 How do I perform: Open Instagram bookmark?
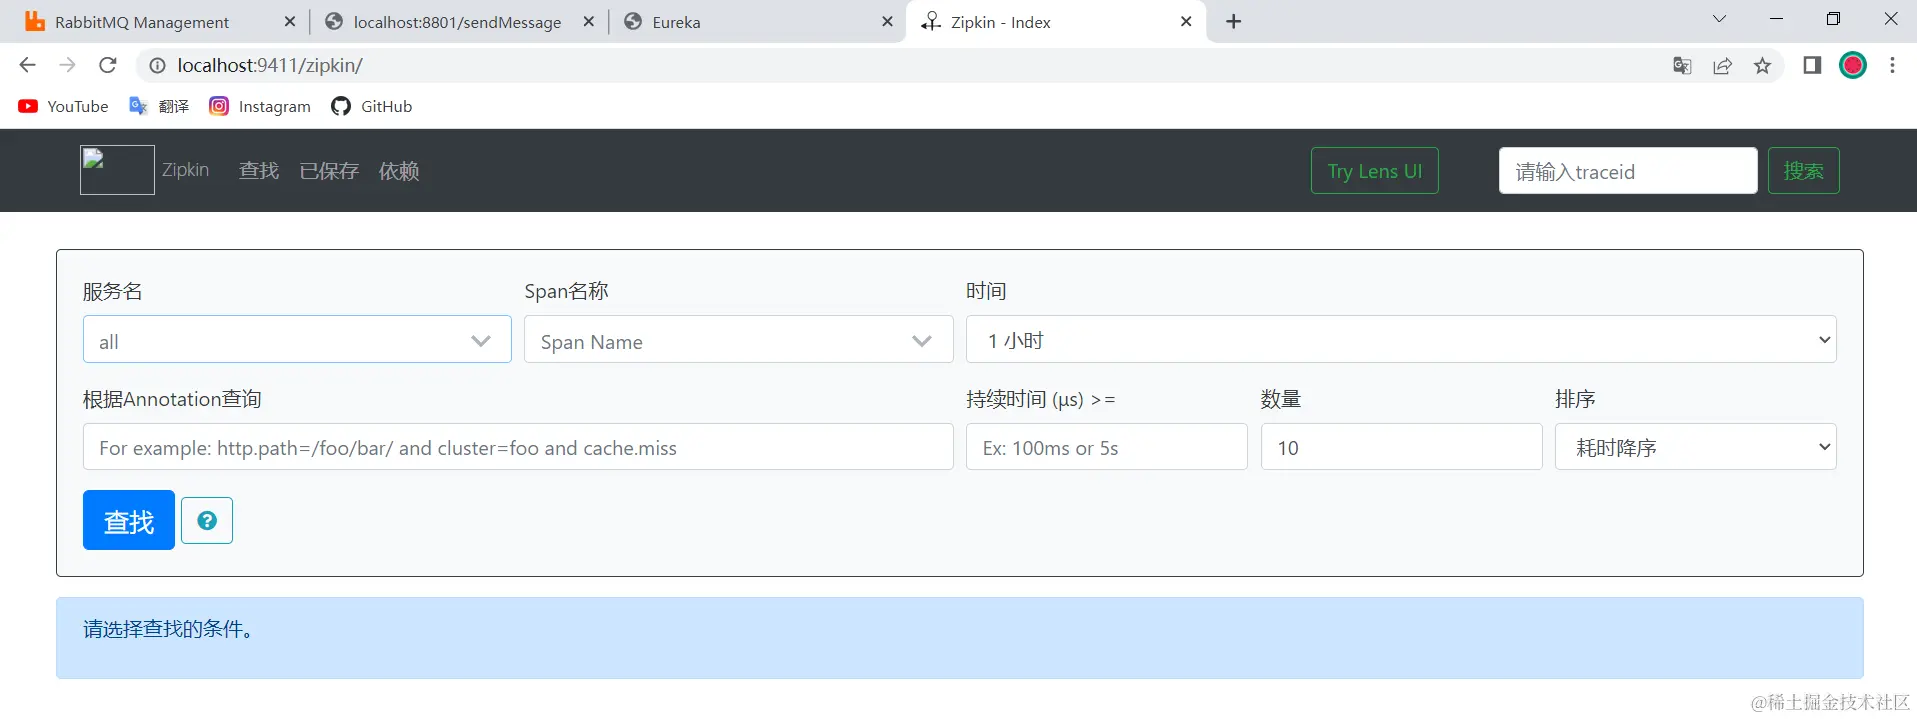pos(260,106)
